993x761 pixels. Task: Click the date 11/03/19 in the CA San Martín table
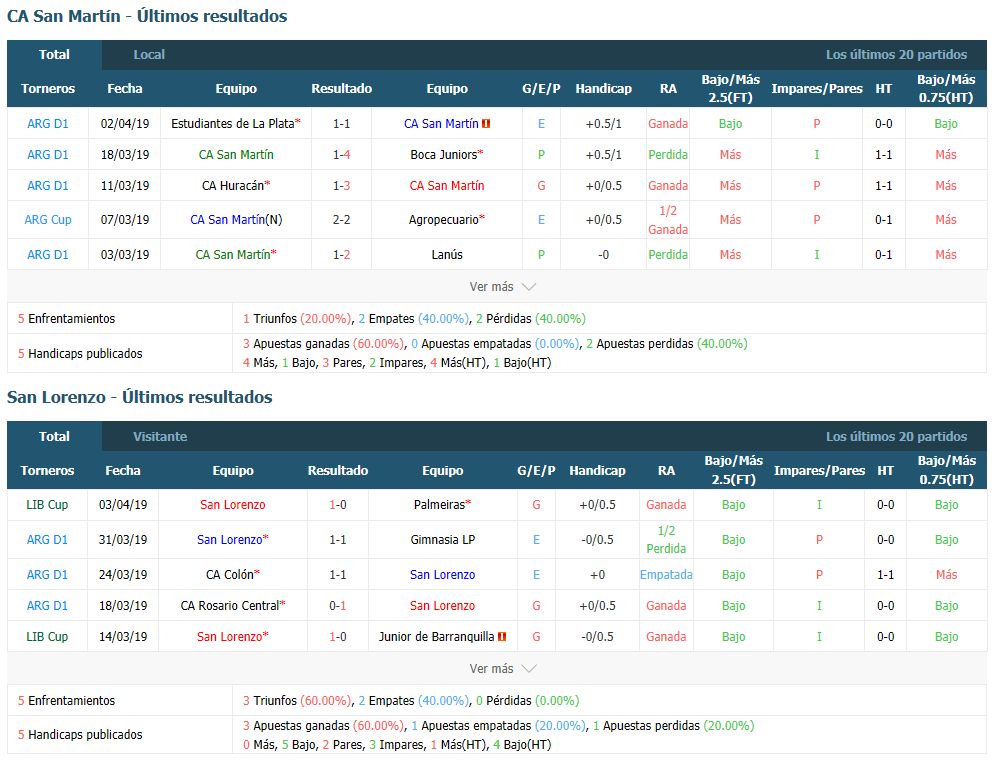click(x=125, y=186)
